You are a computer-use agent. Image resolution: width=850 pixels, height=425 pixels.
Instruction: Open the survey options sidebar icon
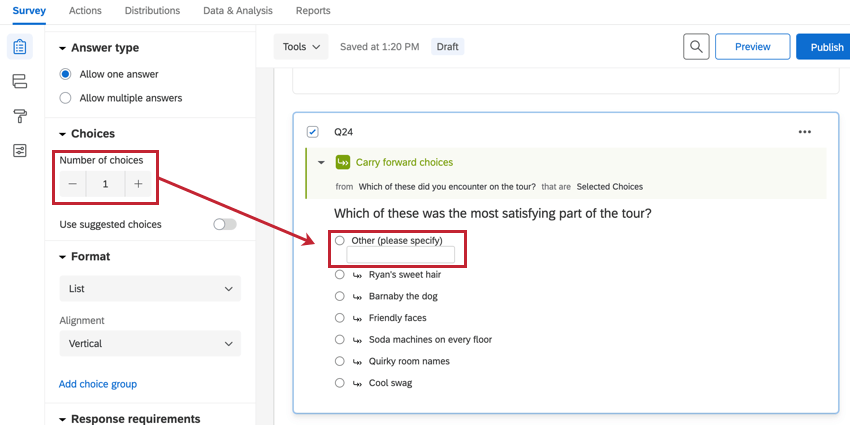[19, 150]
